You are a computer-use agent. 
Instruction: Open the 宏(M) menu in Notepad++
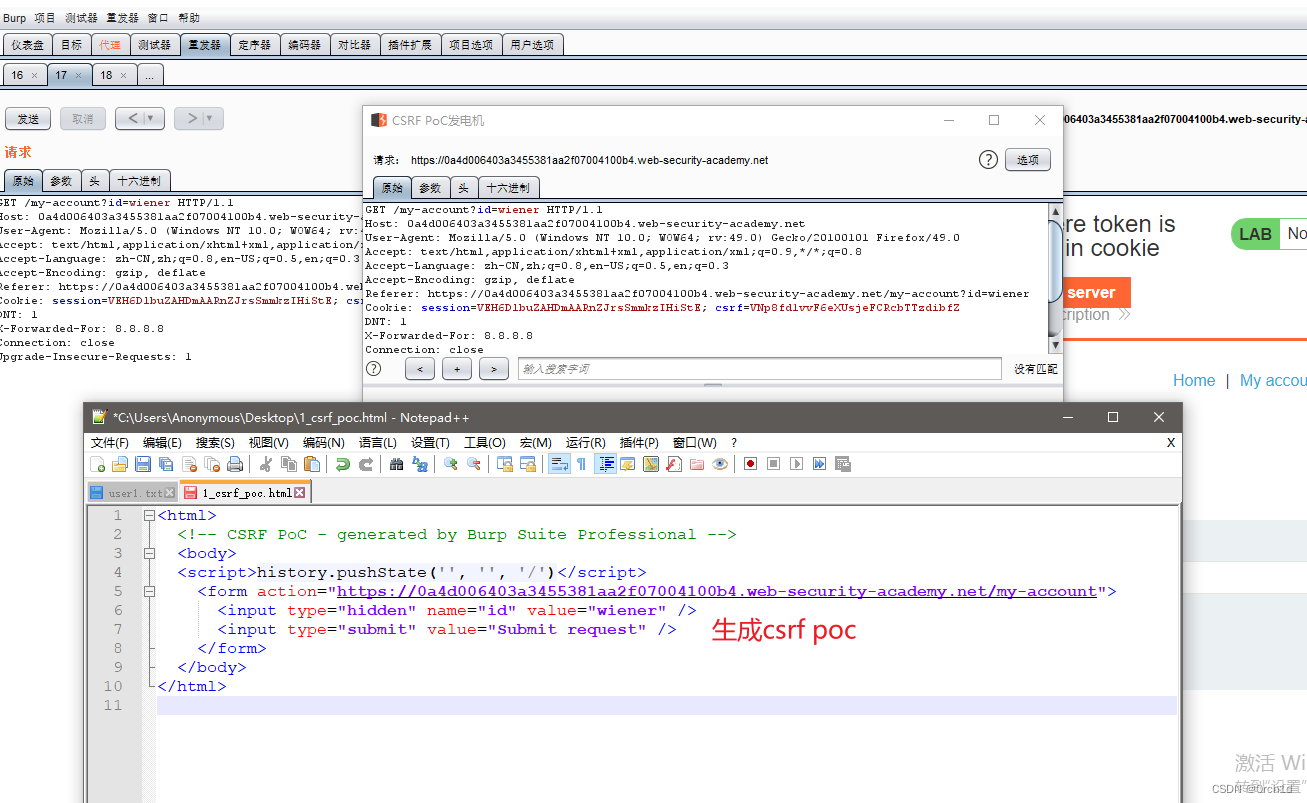coord(535,442)
